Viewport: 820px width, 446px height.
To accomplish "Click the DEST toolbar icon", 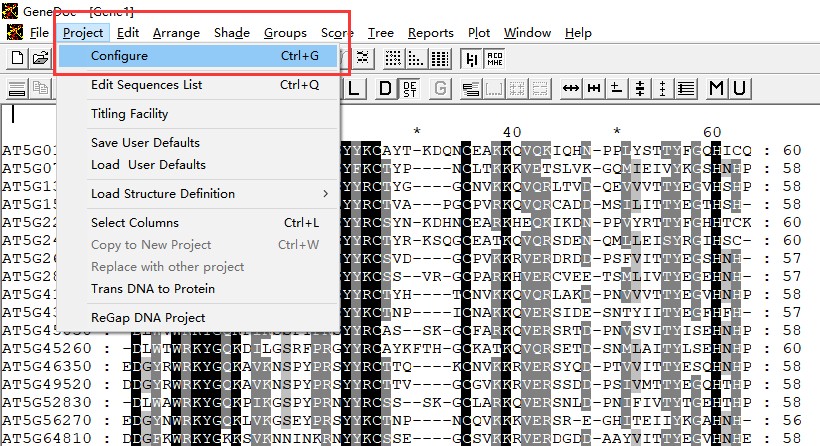I will click(x=410, y=89).
